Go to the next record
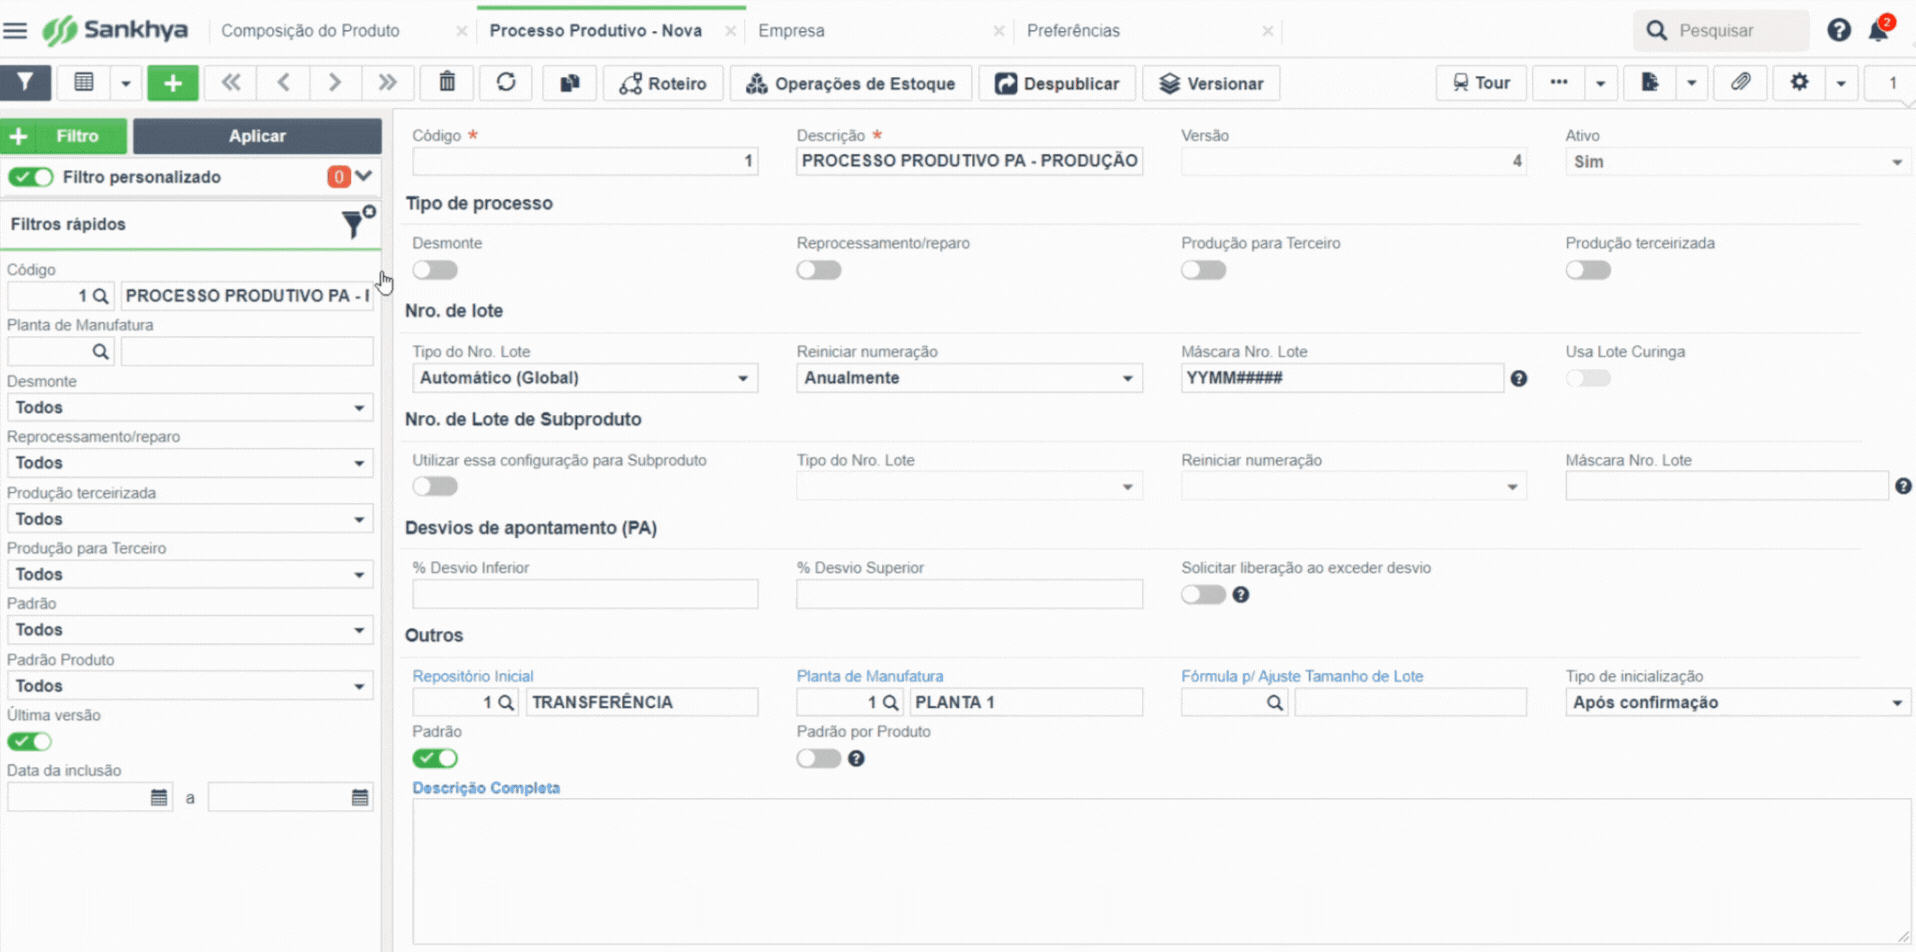 (x=335, y=83)
